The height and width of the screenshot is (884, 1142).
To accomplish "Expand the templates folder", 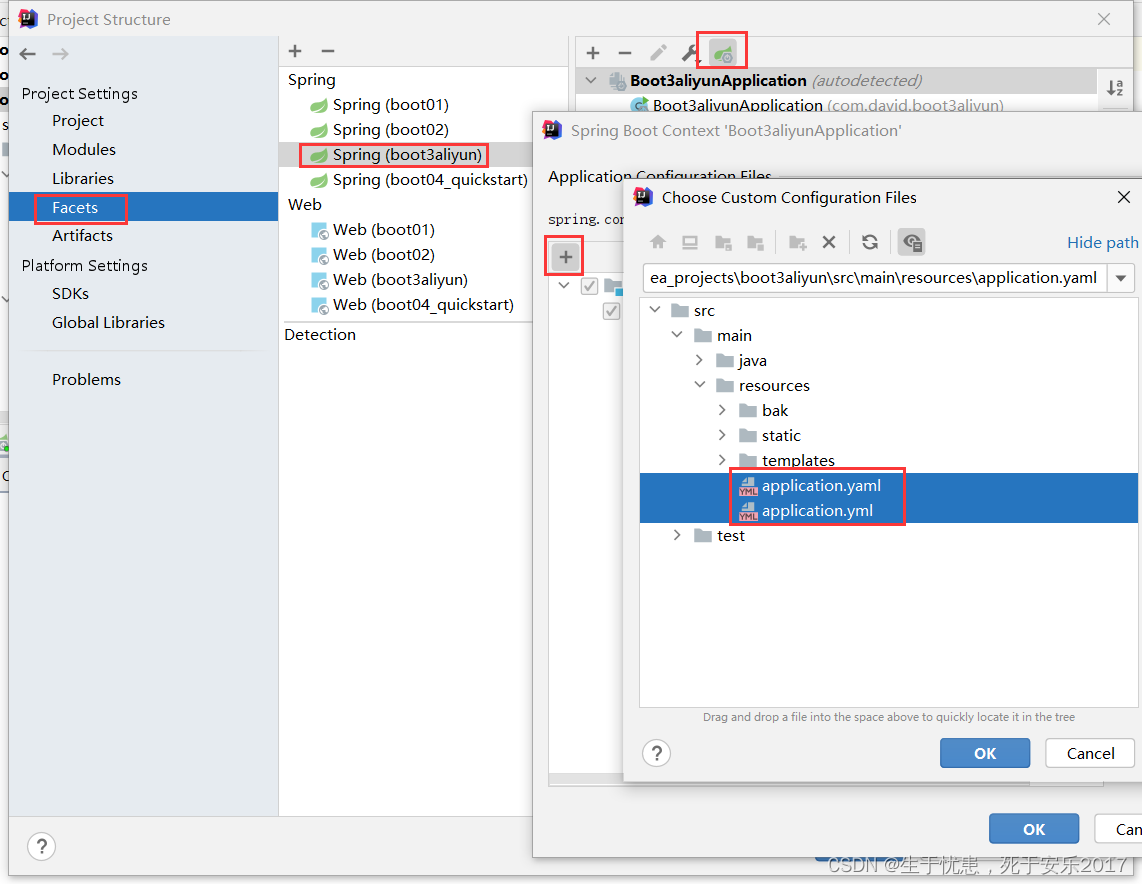I will click(x=722, y=459).
